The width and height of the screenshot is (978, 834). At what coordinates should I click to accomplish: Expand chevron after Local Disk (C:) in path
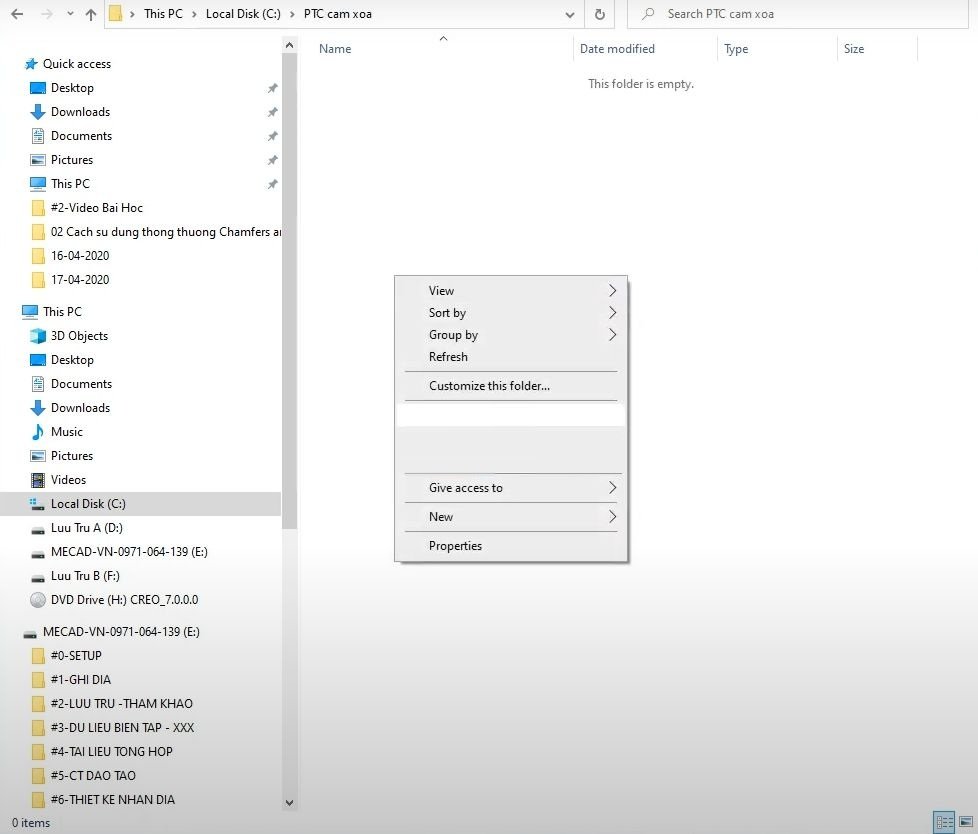[x=292, y=14]
